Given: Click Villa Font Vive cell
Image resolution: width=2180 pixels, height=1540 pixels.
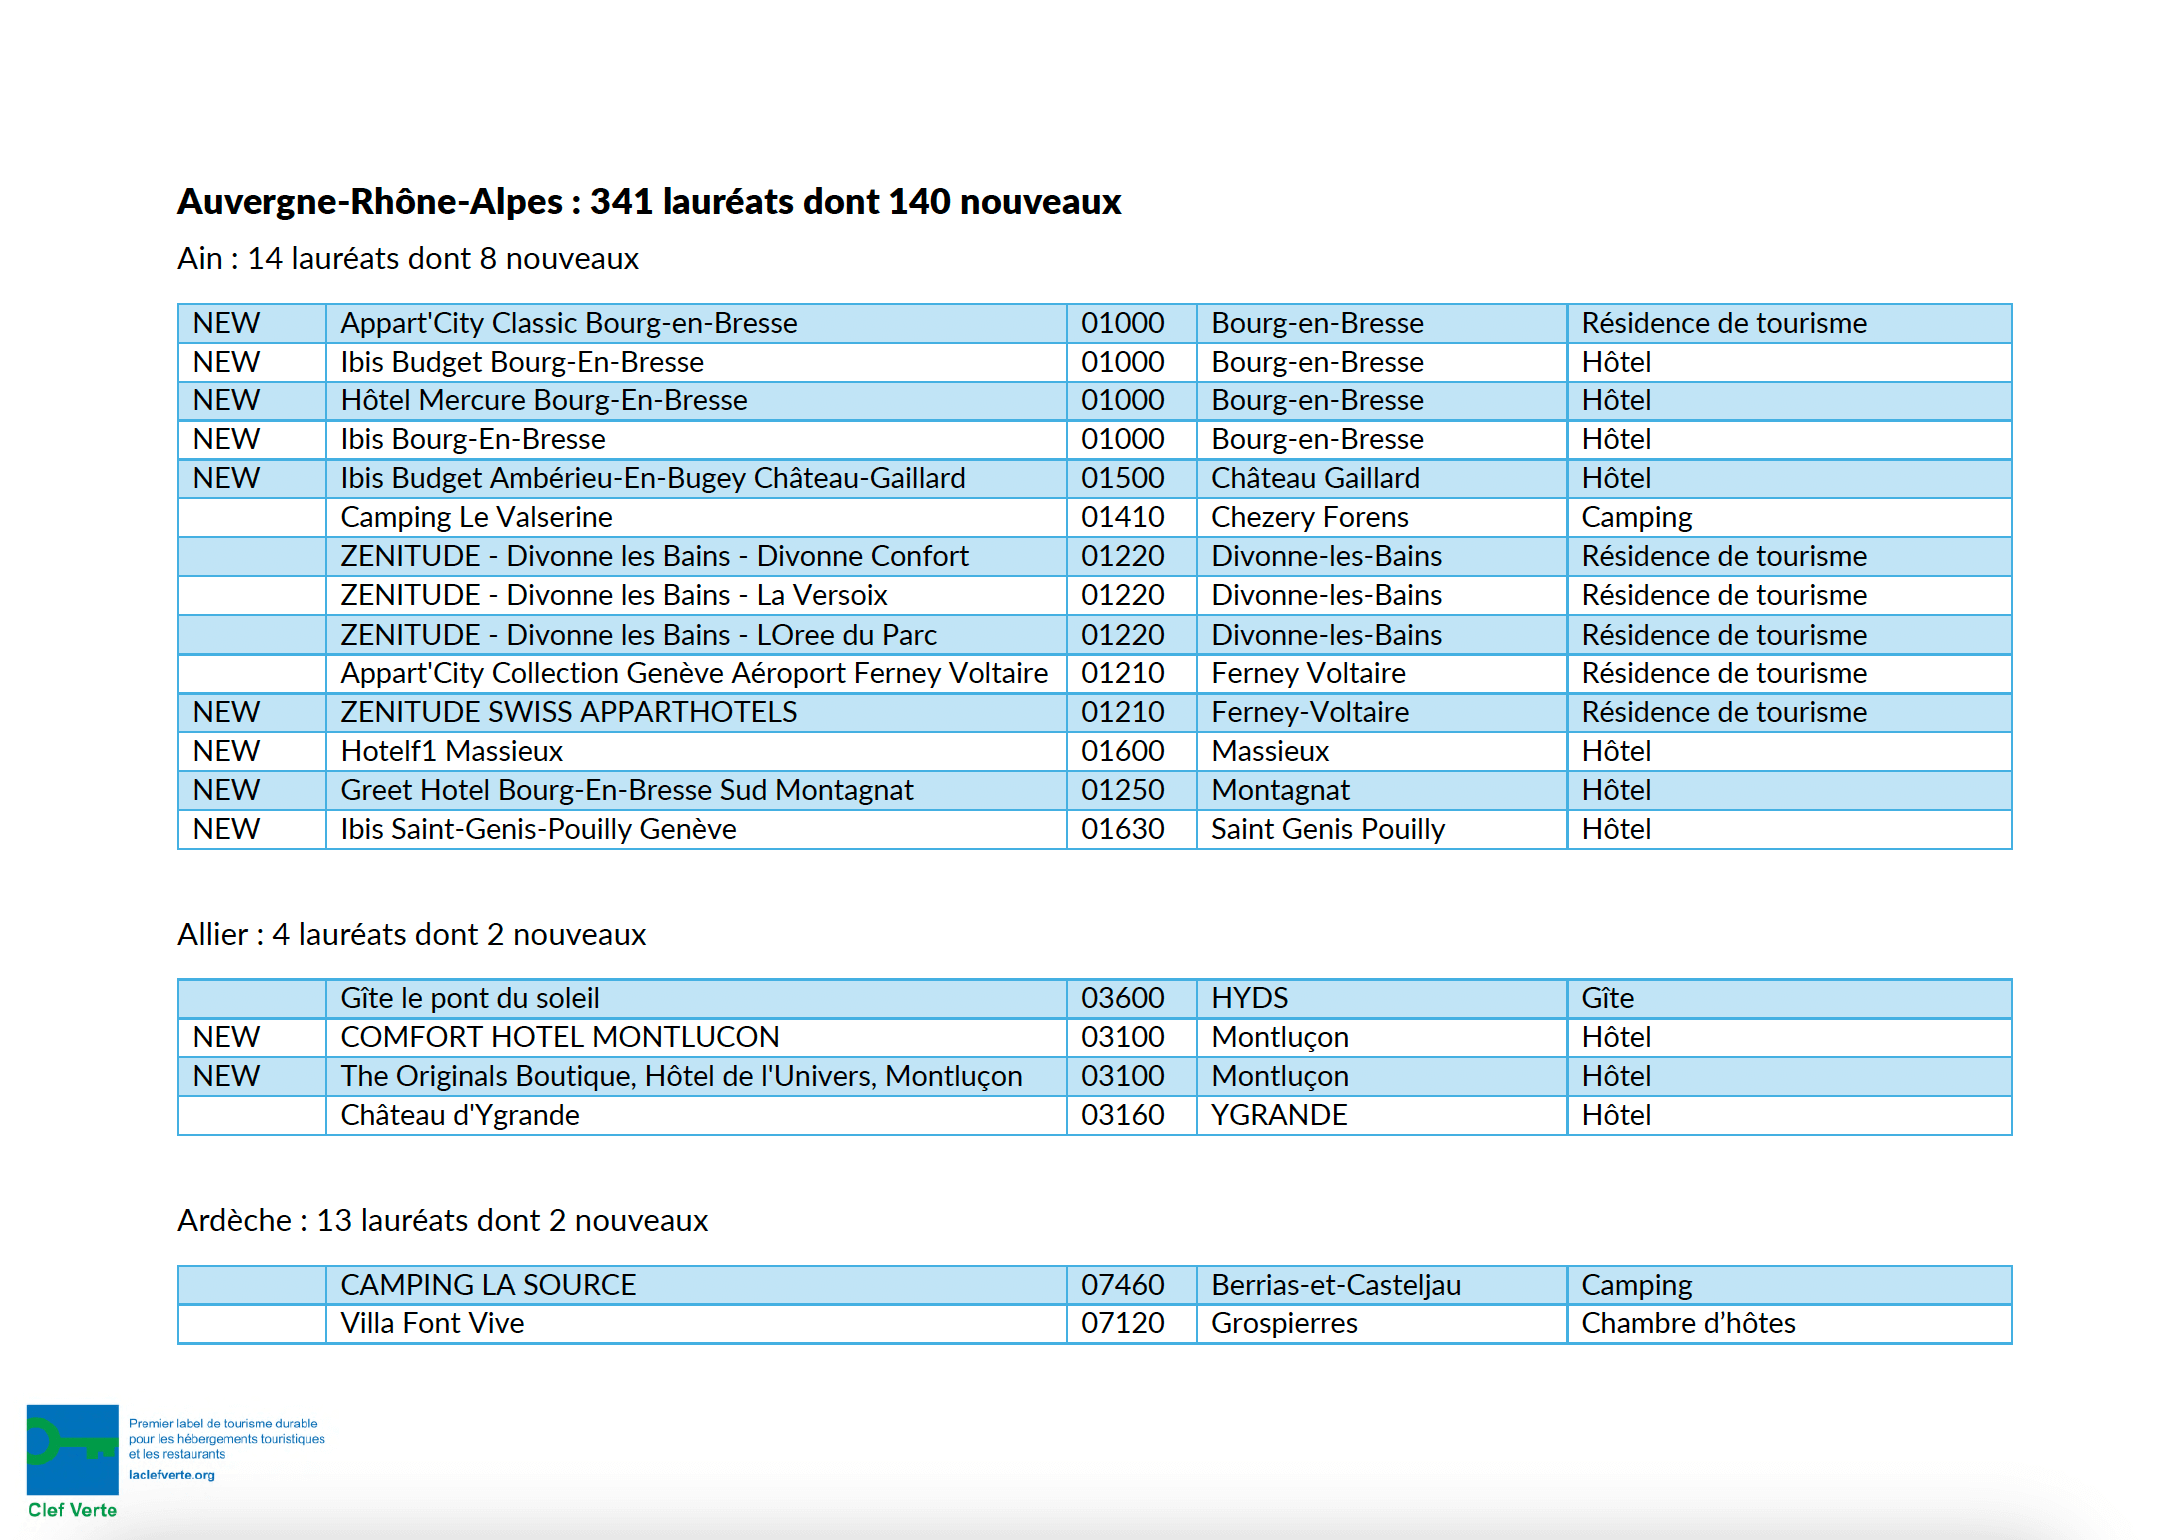Looking at the screenshot, I should [x=696, y=1325].
